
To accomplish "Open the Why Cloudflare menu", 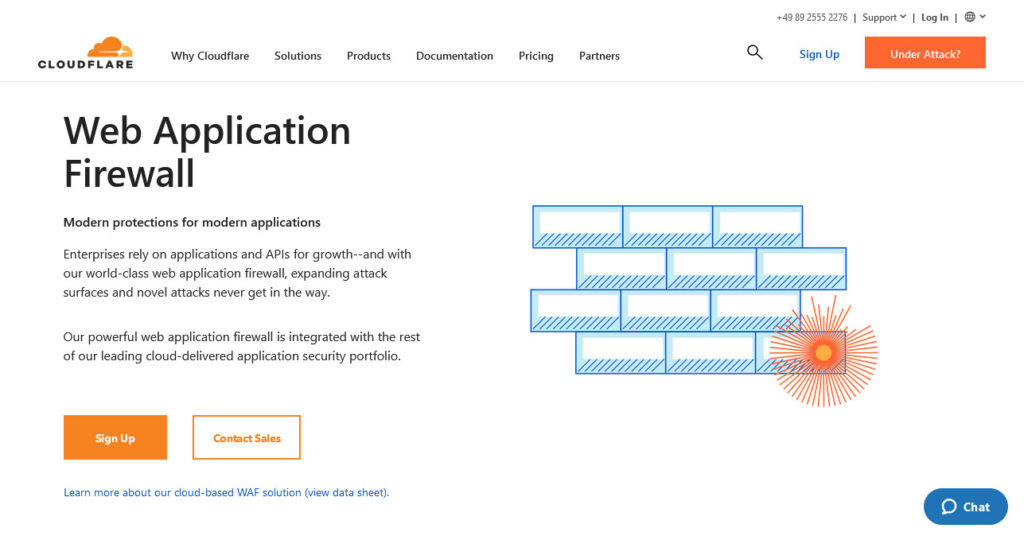I will [x=210, y=55].
